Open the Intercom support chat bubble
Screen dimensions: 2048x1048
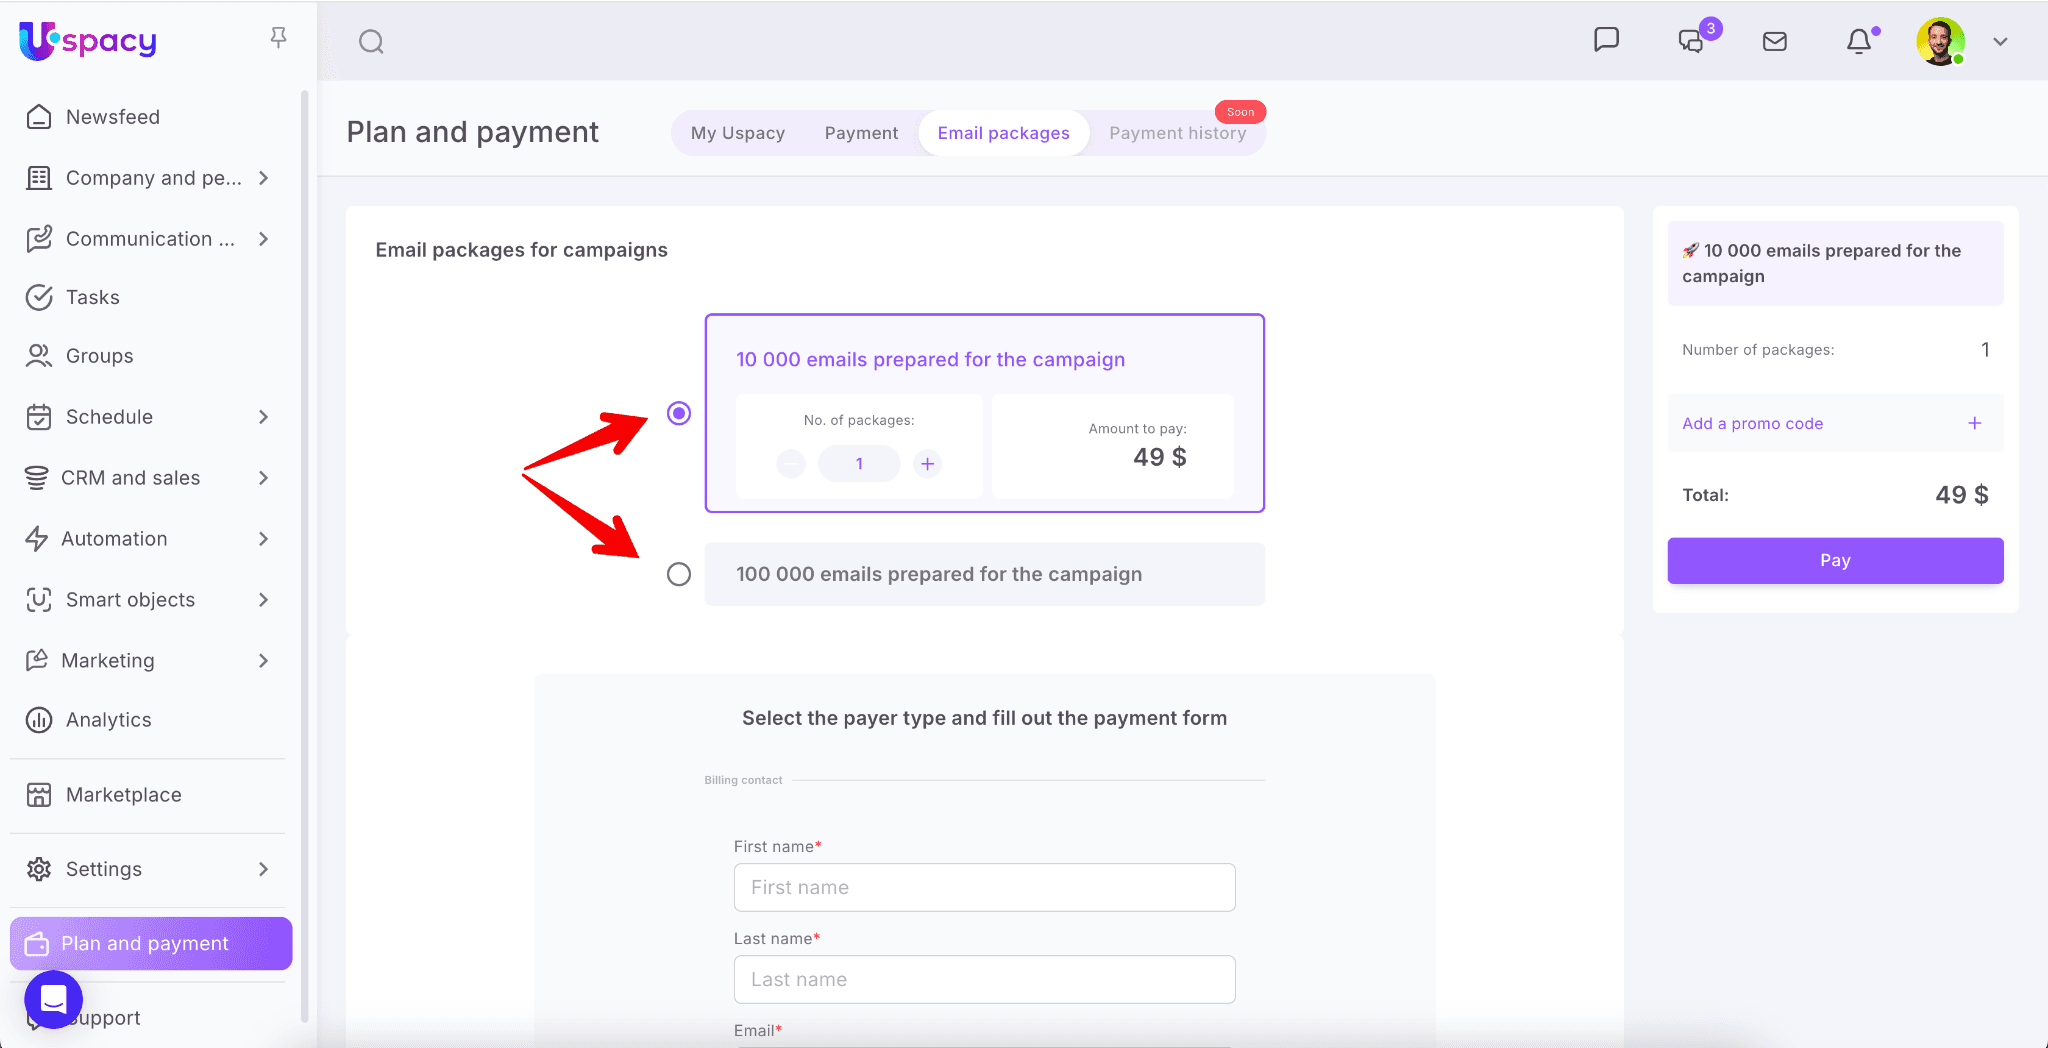pos(54,999)
